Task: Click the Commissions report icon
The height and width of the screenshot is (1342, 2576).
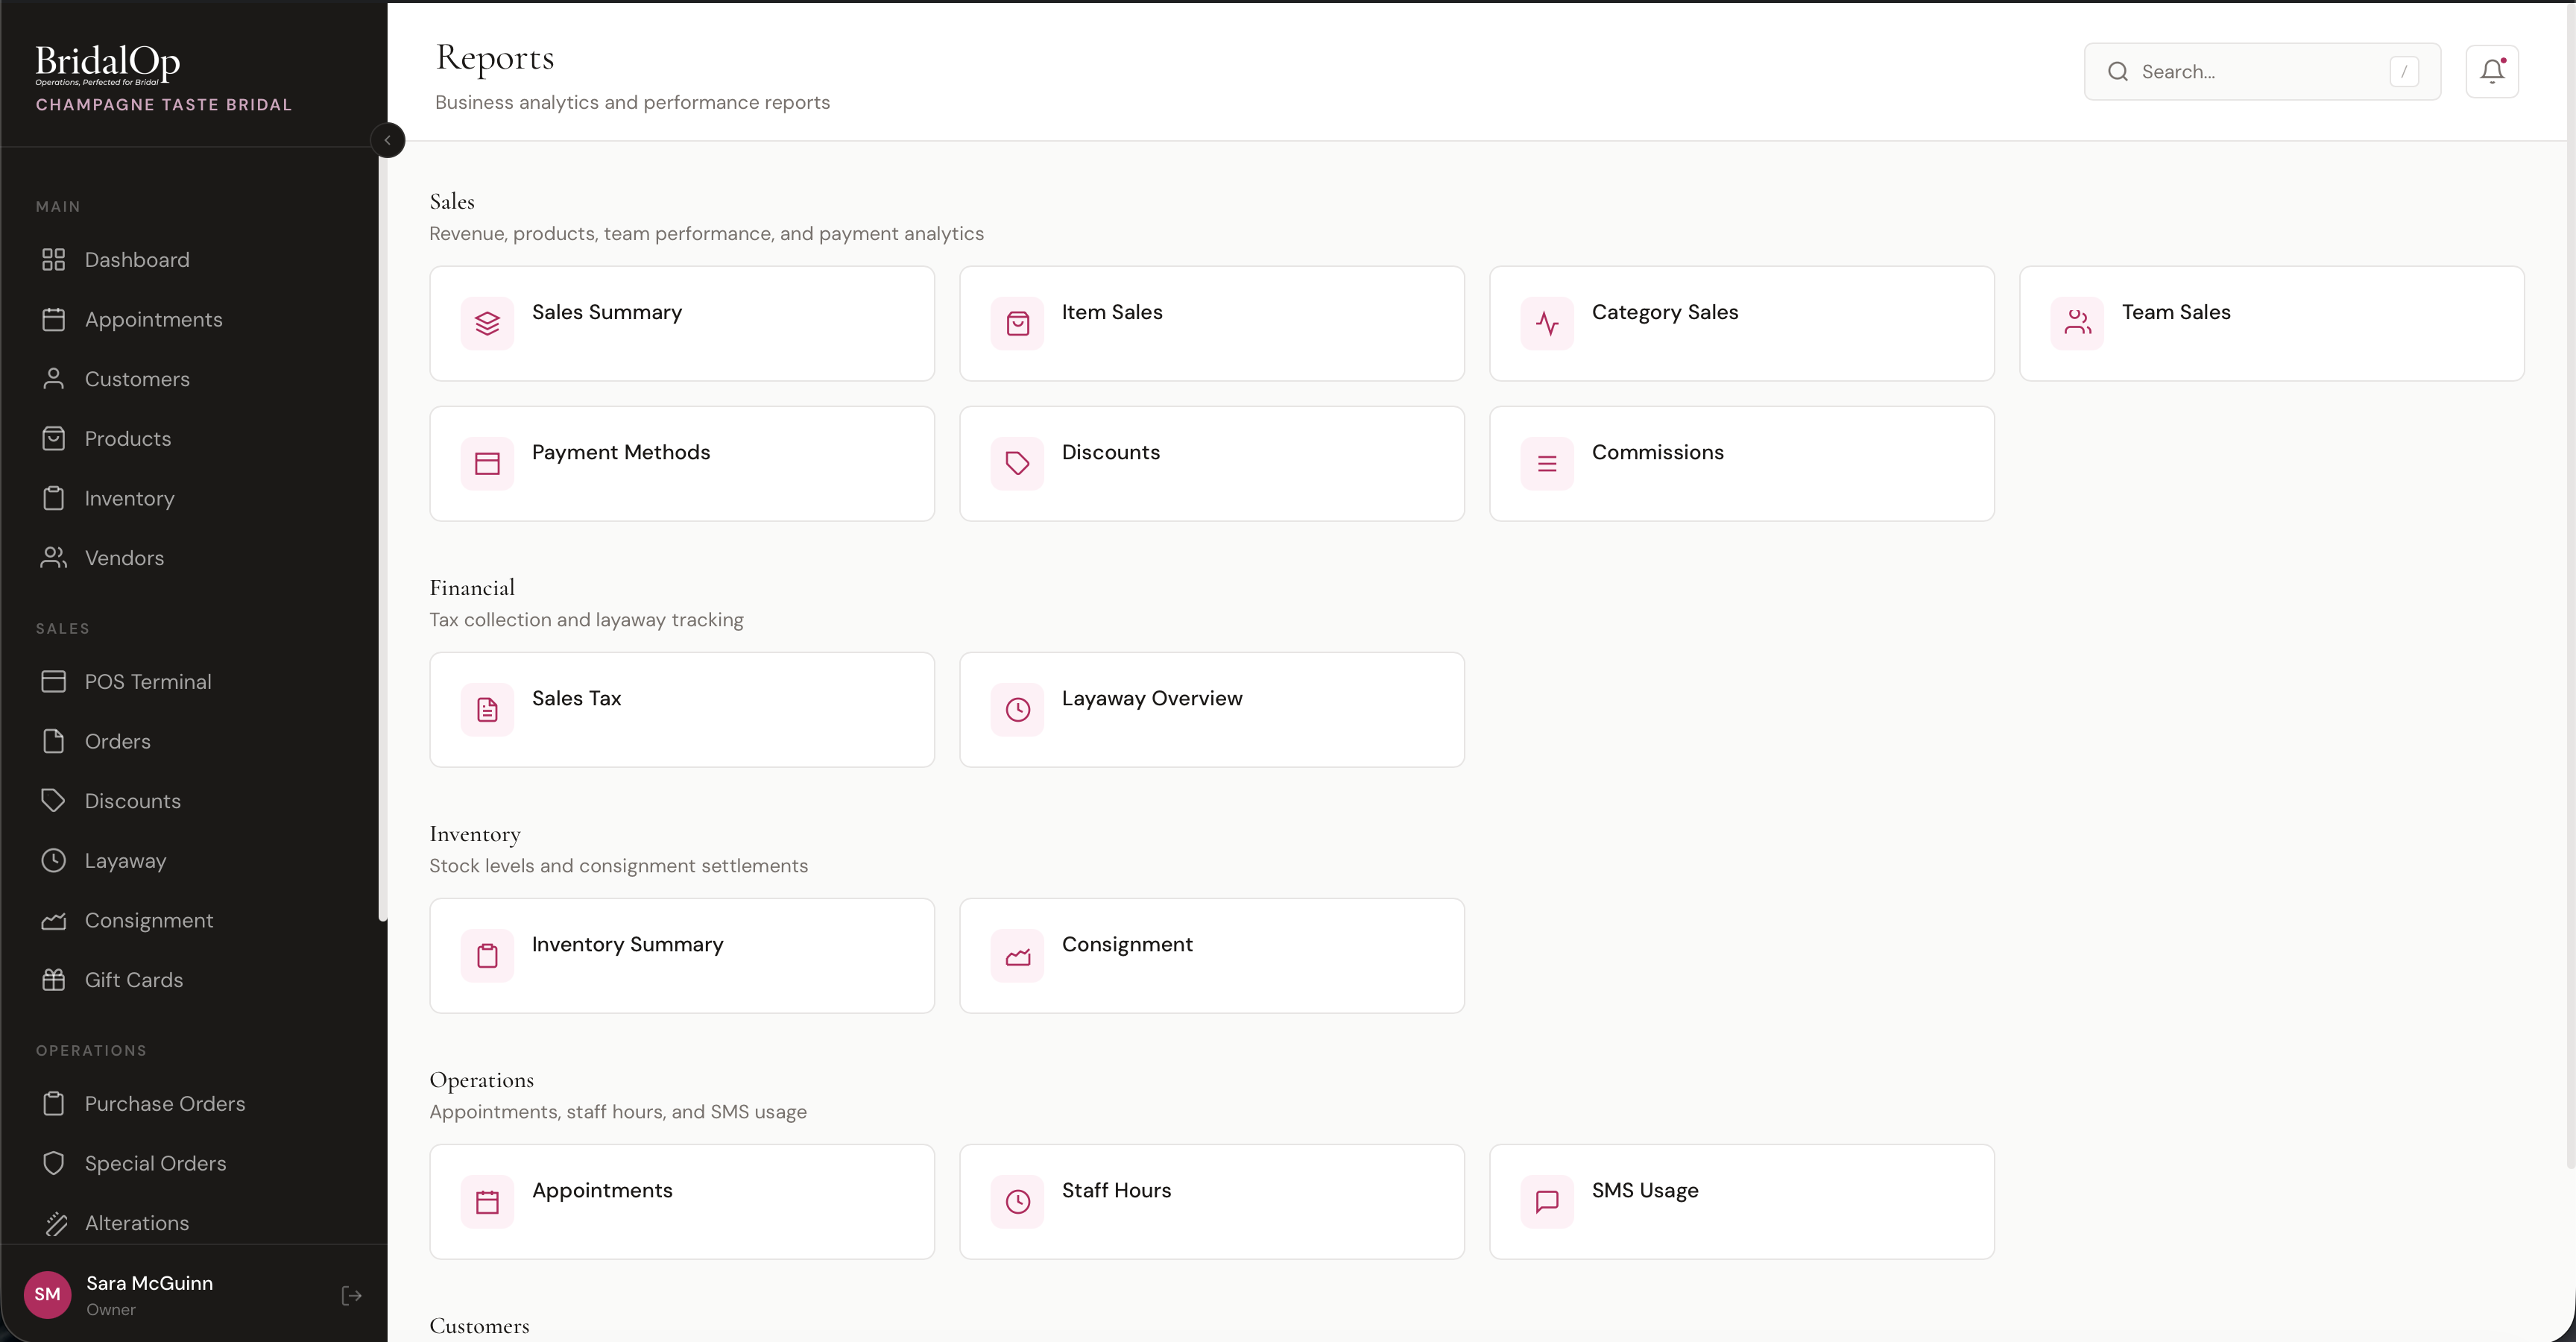Action: pos(1546,463)
